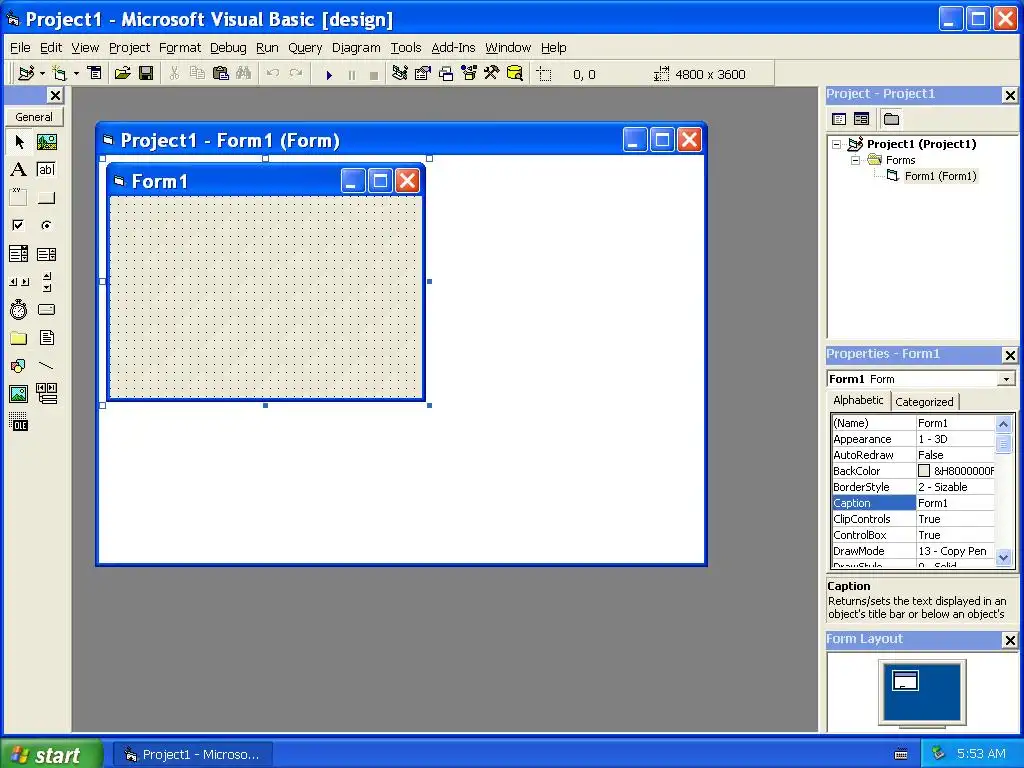Select the Frame control tool

[x=19, y=197]
